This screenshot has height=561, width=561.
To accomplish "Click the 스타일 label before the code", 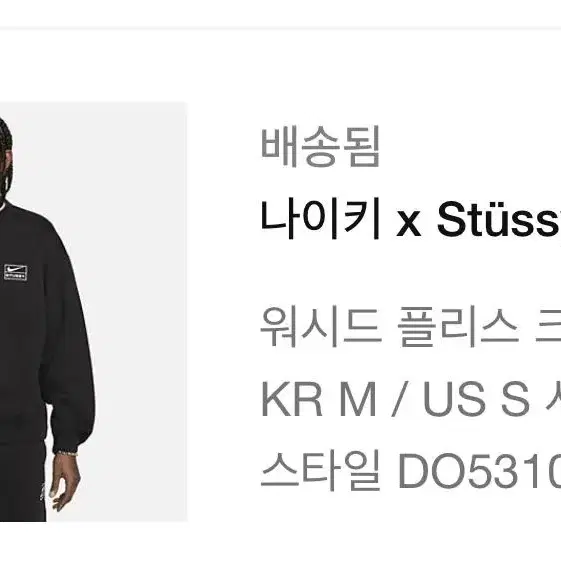I will [x=320, y=470].
